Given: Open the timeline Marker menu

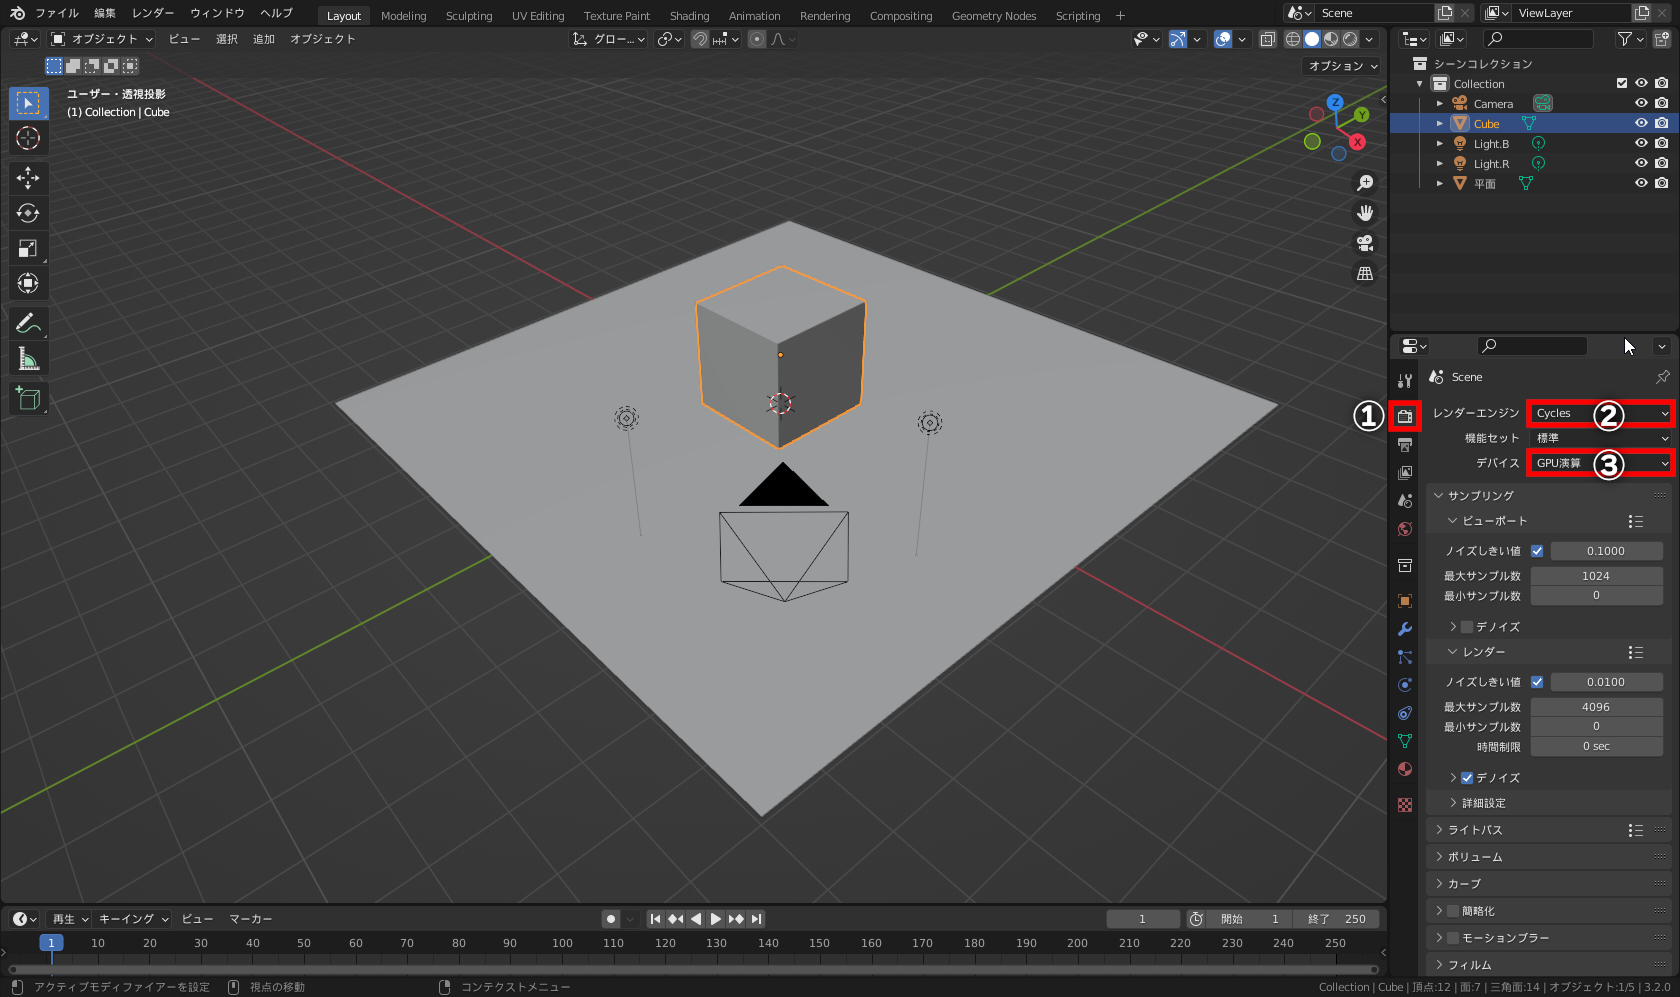Looking at the screenshot, I should point(251,919).
